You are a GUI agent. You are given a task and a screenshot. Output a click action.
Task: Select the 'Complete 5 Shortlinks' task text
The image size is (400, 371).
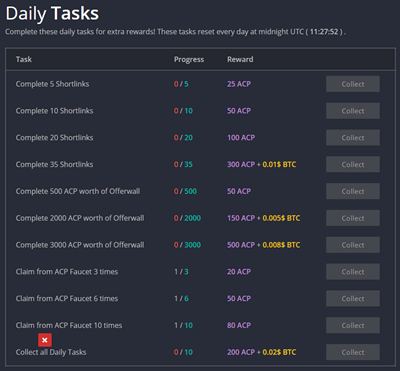(52, 84)
